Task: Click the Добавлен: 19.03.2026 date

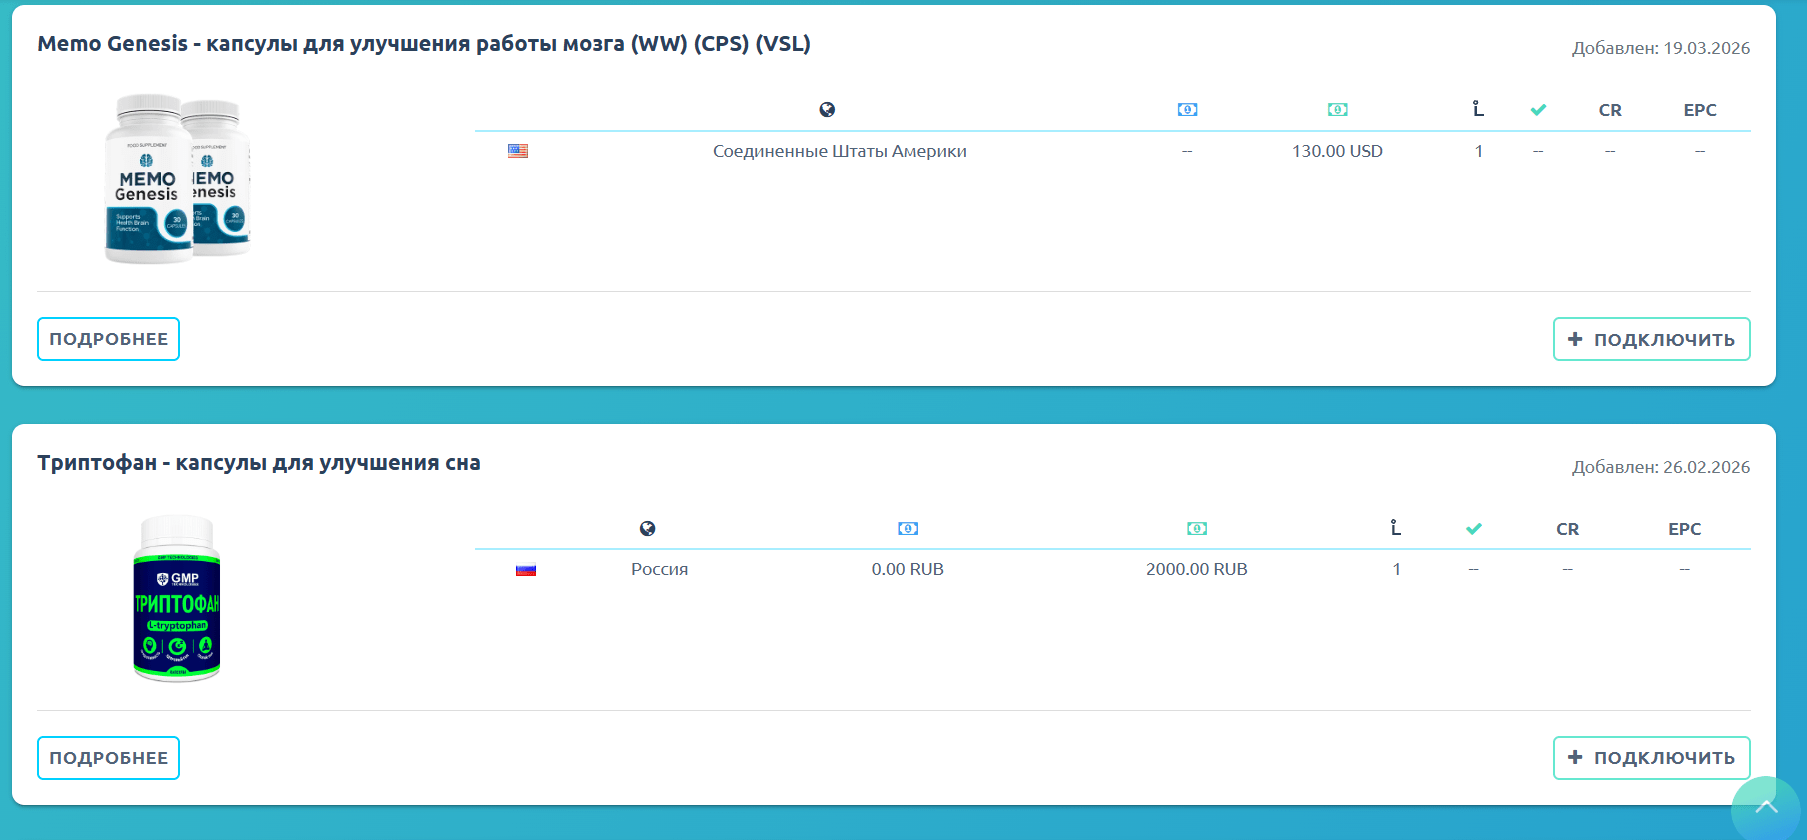Action: (1661, 48)
